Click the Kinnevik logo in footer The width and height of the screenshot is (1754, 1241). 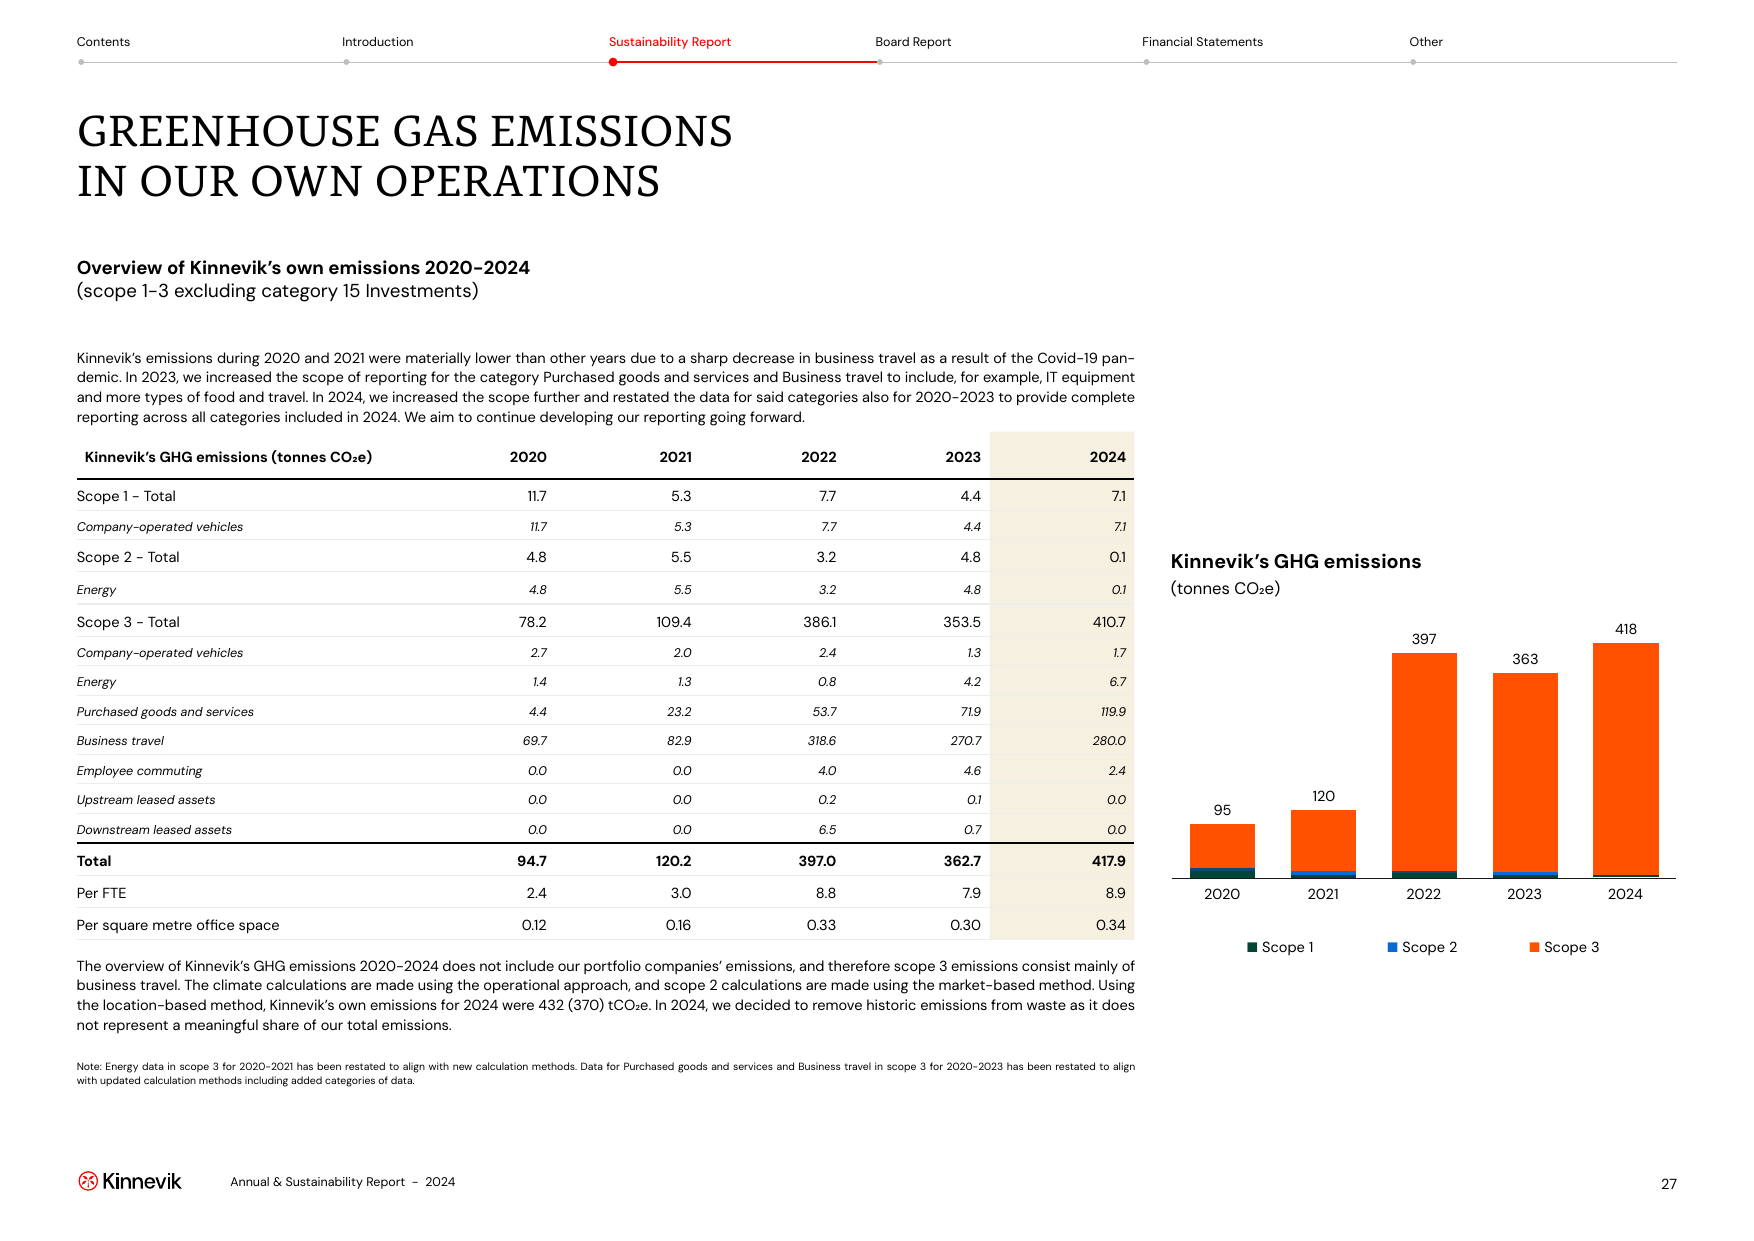[x=130, y=1181]
